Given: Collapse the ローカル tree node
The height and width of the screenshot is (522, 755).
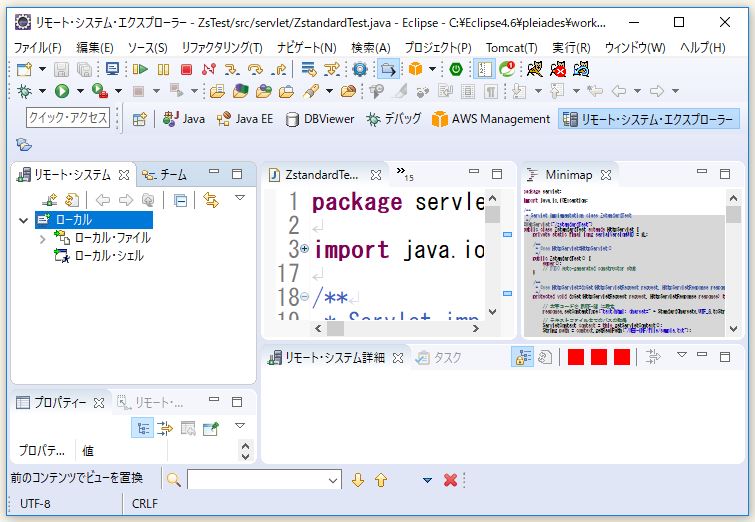Looking at the screenshot, I should (23, 221).
